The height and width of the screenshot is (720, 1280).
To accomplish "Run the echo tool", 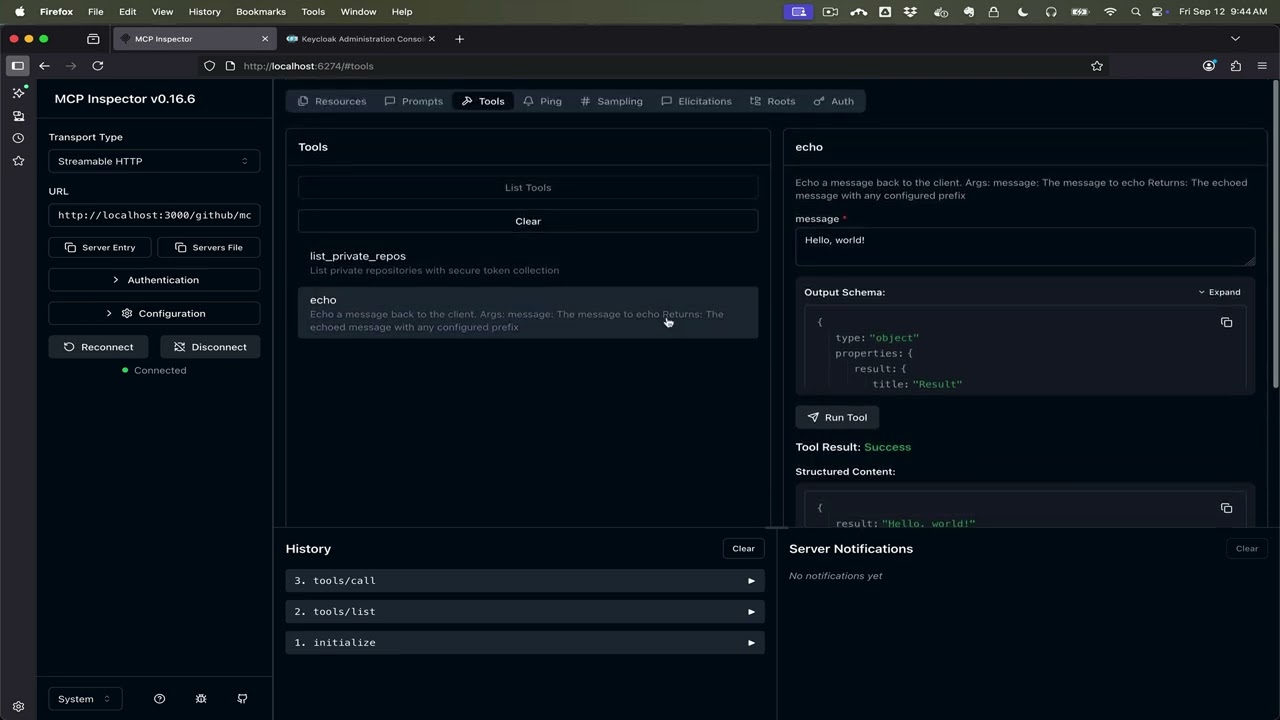I will click(837, 417).
